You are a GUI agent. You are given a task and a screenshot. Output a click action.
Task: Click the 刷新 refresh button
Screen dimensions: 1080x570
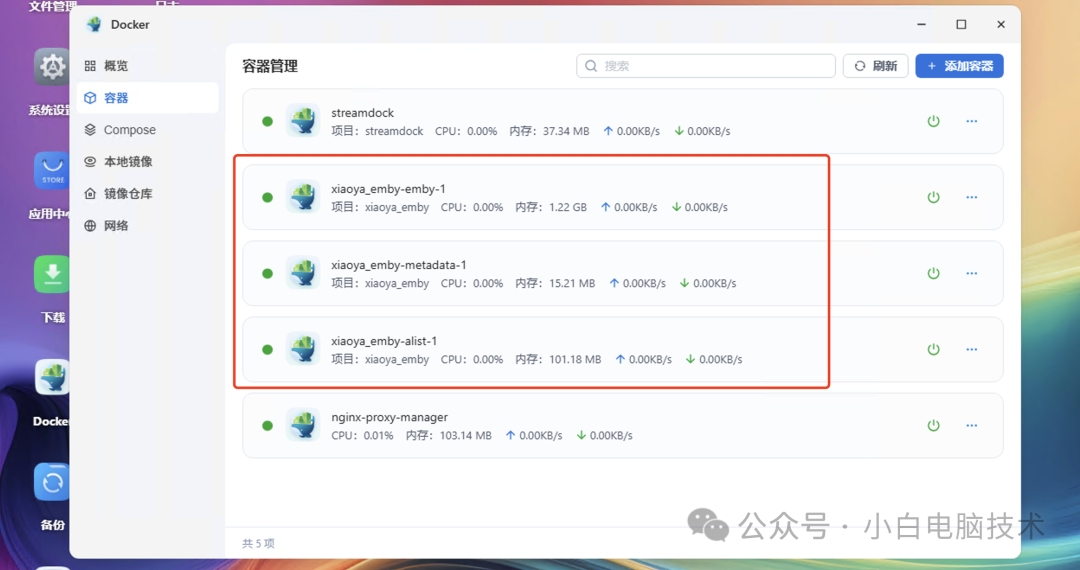(x=875, y=66)
